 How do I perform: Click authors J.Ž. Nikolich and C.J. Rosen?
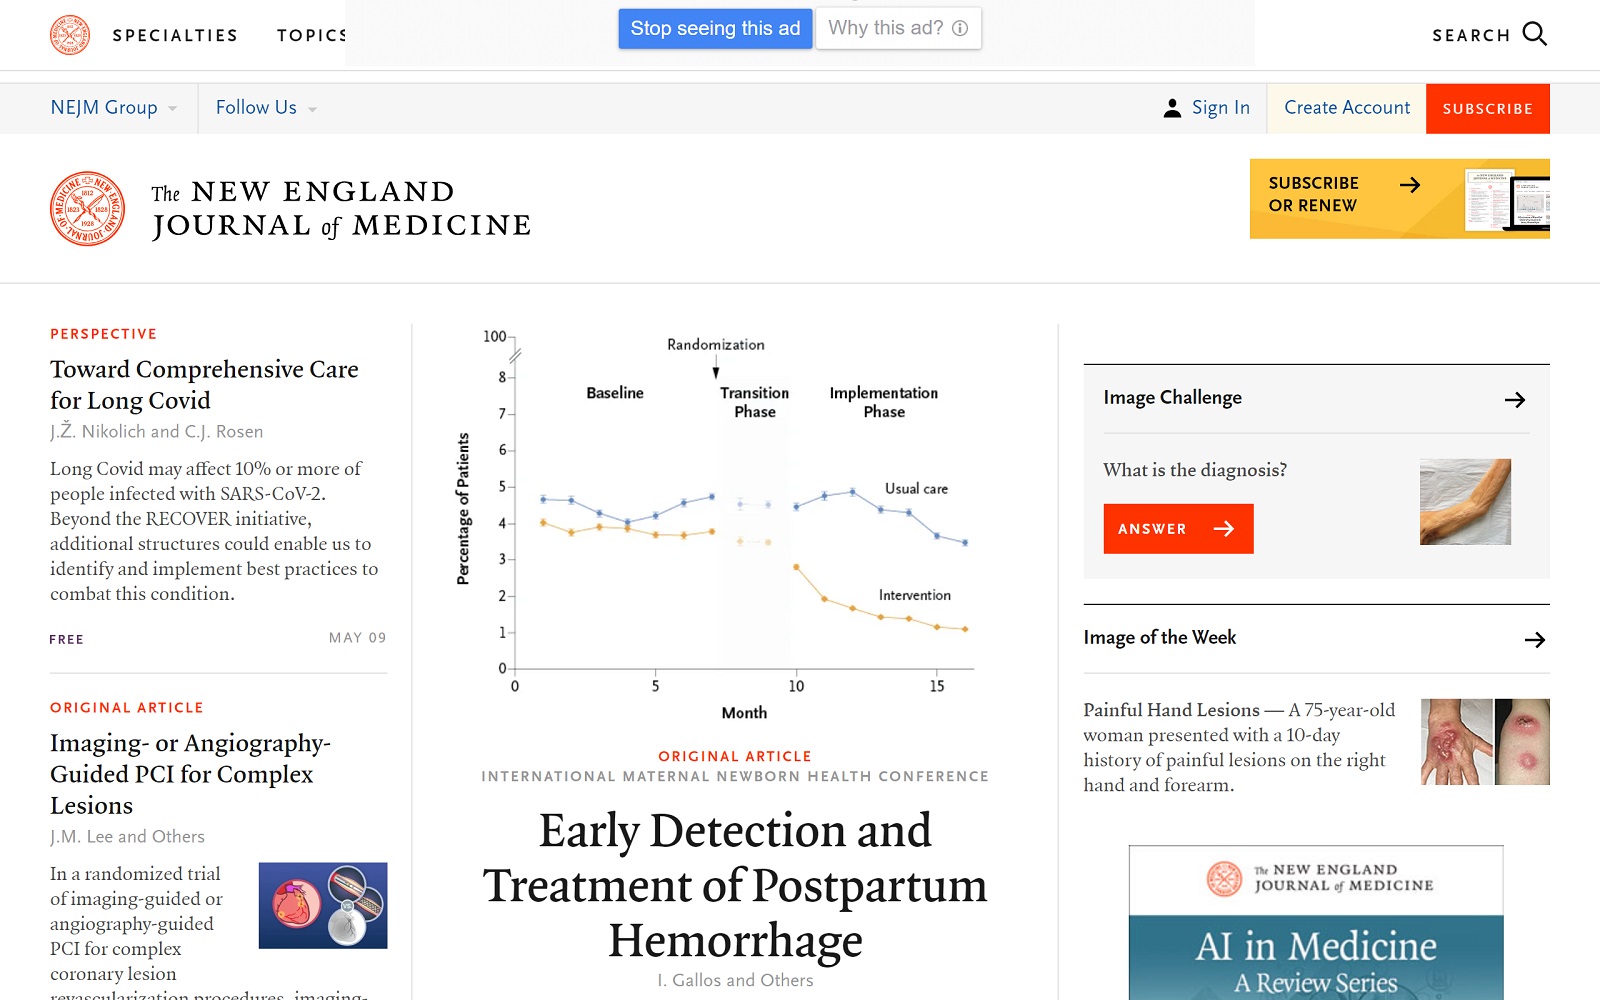coord(157,431)
